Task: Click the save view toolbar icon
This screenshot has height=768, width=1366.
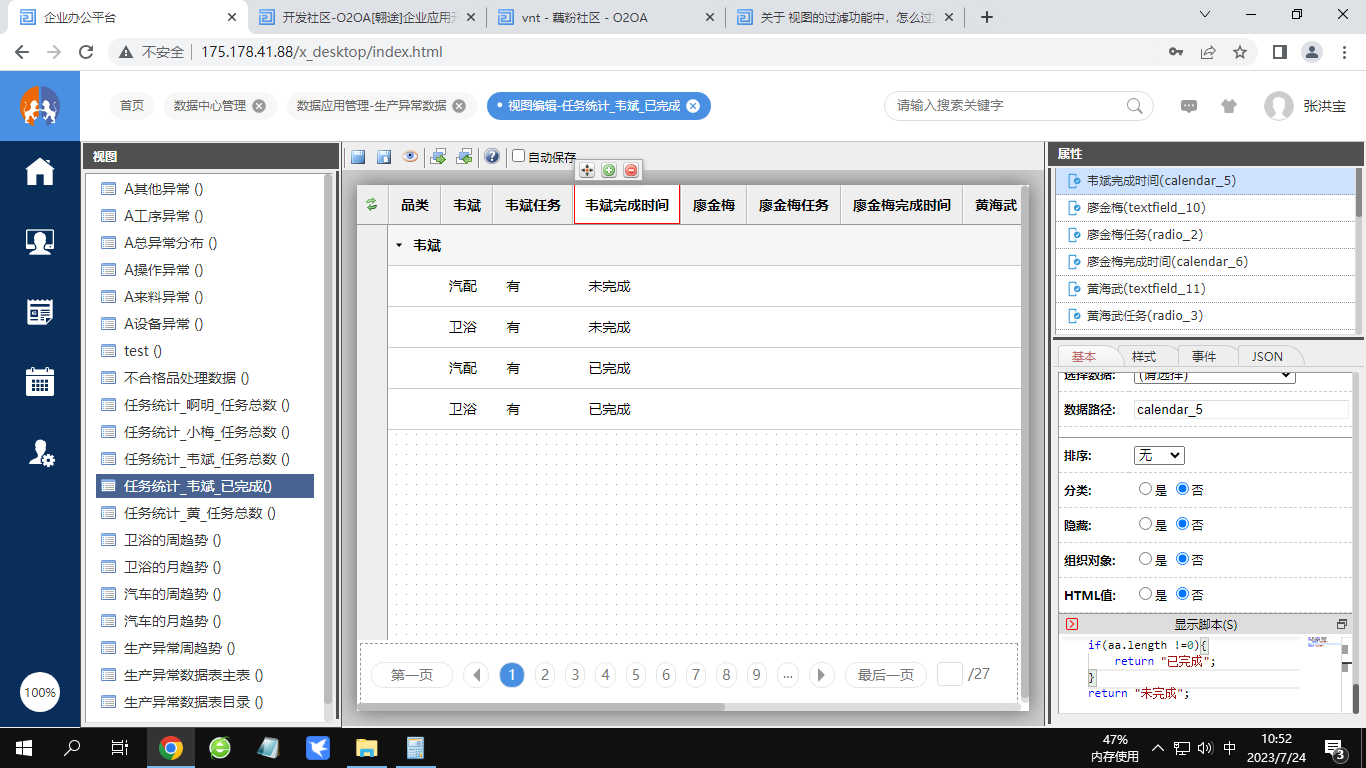Action: pos(358,157)
